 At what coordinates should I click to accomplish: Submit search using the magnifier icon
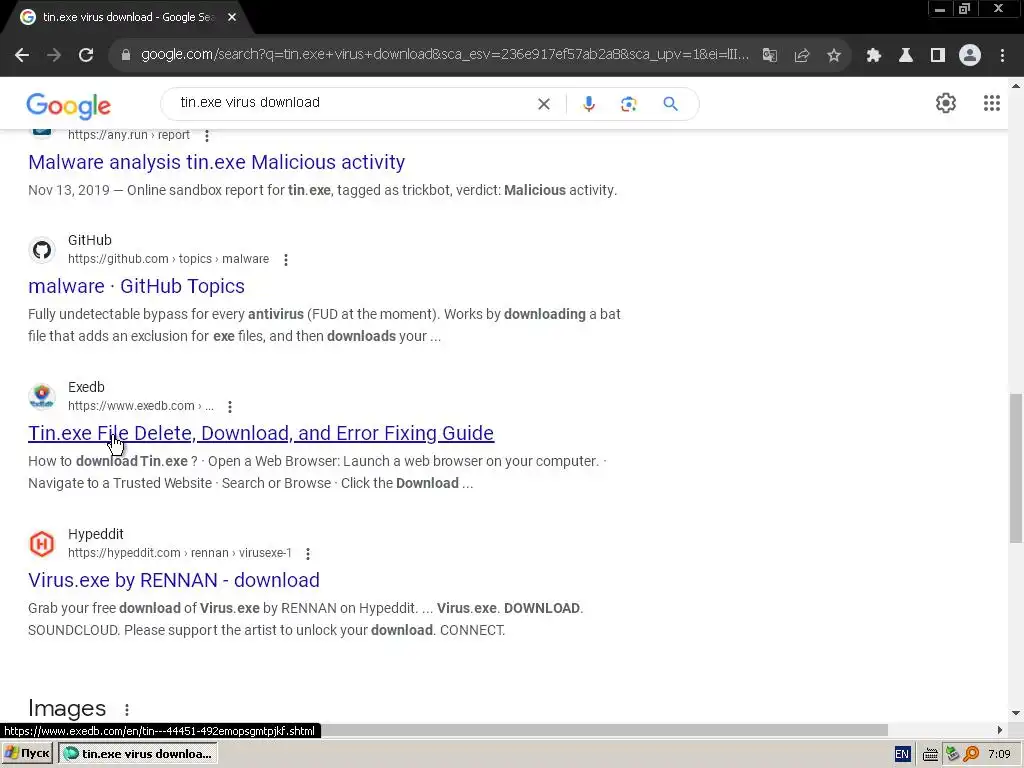(670, 104)
